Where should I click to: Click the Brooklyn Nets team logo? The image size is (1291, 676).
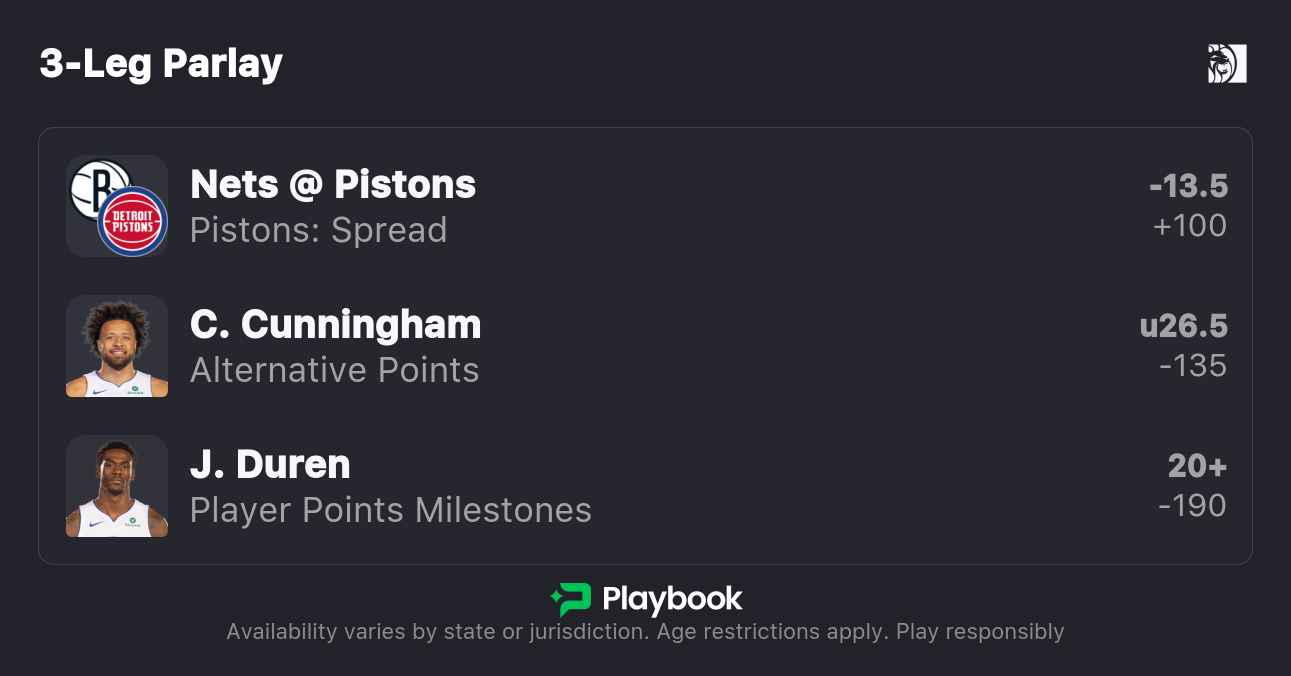pyautogui.click(x=98, y=189)
